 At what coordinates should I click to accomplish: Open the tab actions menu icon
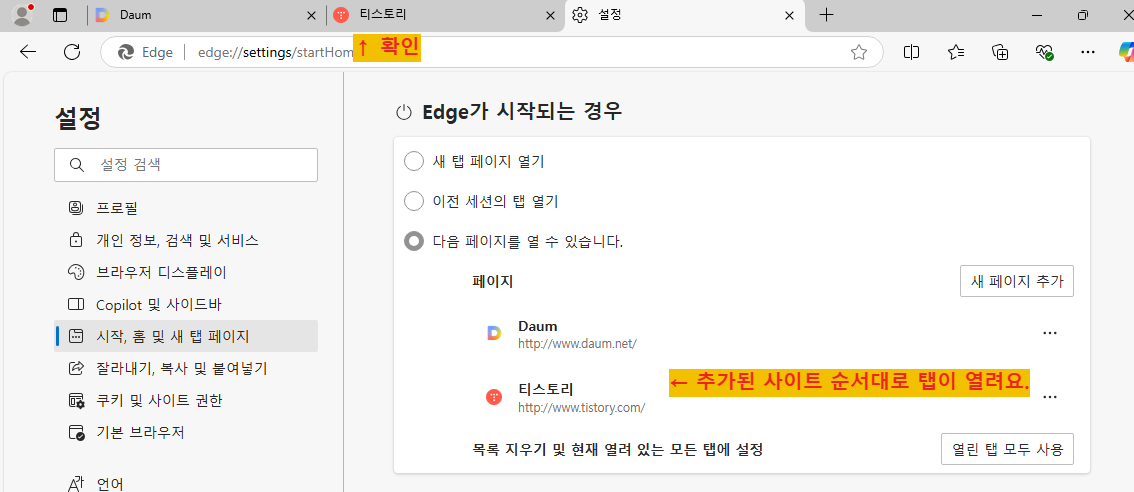click(x=60, y=15)
